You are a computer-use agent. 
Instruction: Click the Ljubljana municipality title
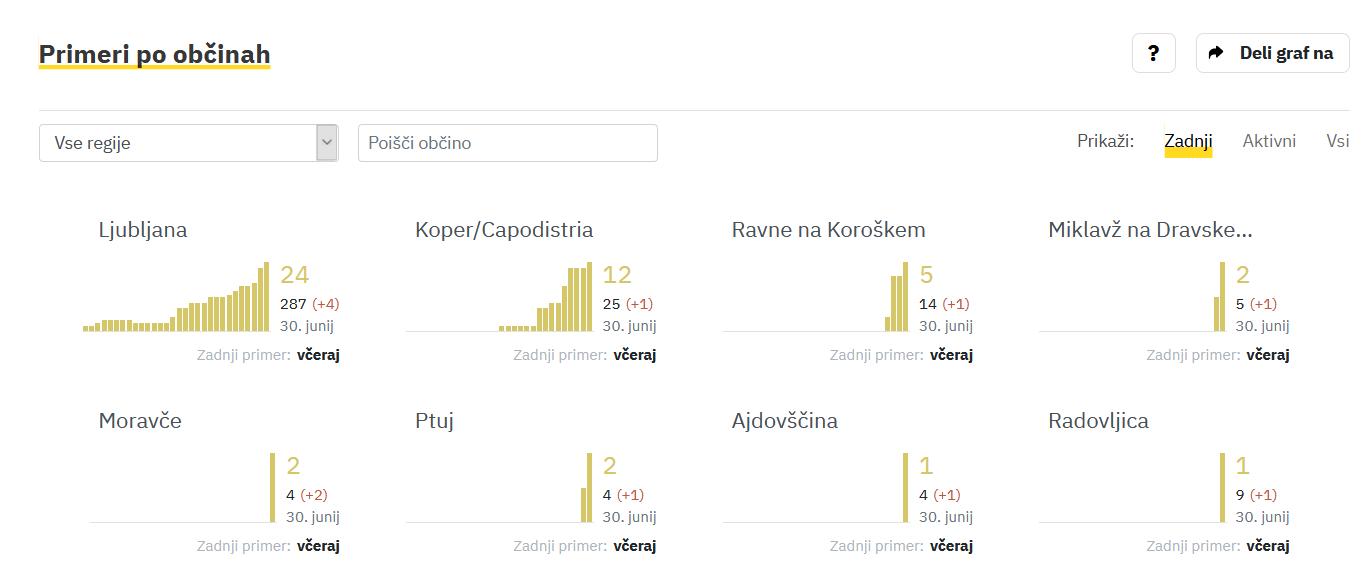(x=143, y=230)
